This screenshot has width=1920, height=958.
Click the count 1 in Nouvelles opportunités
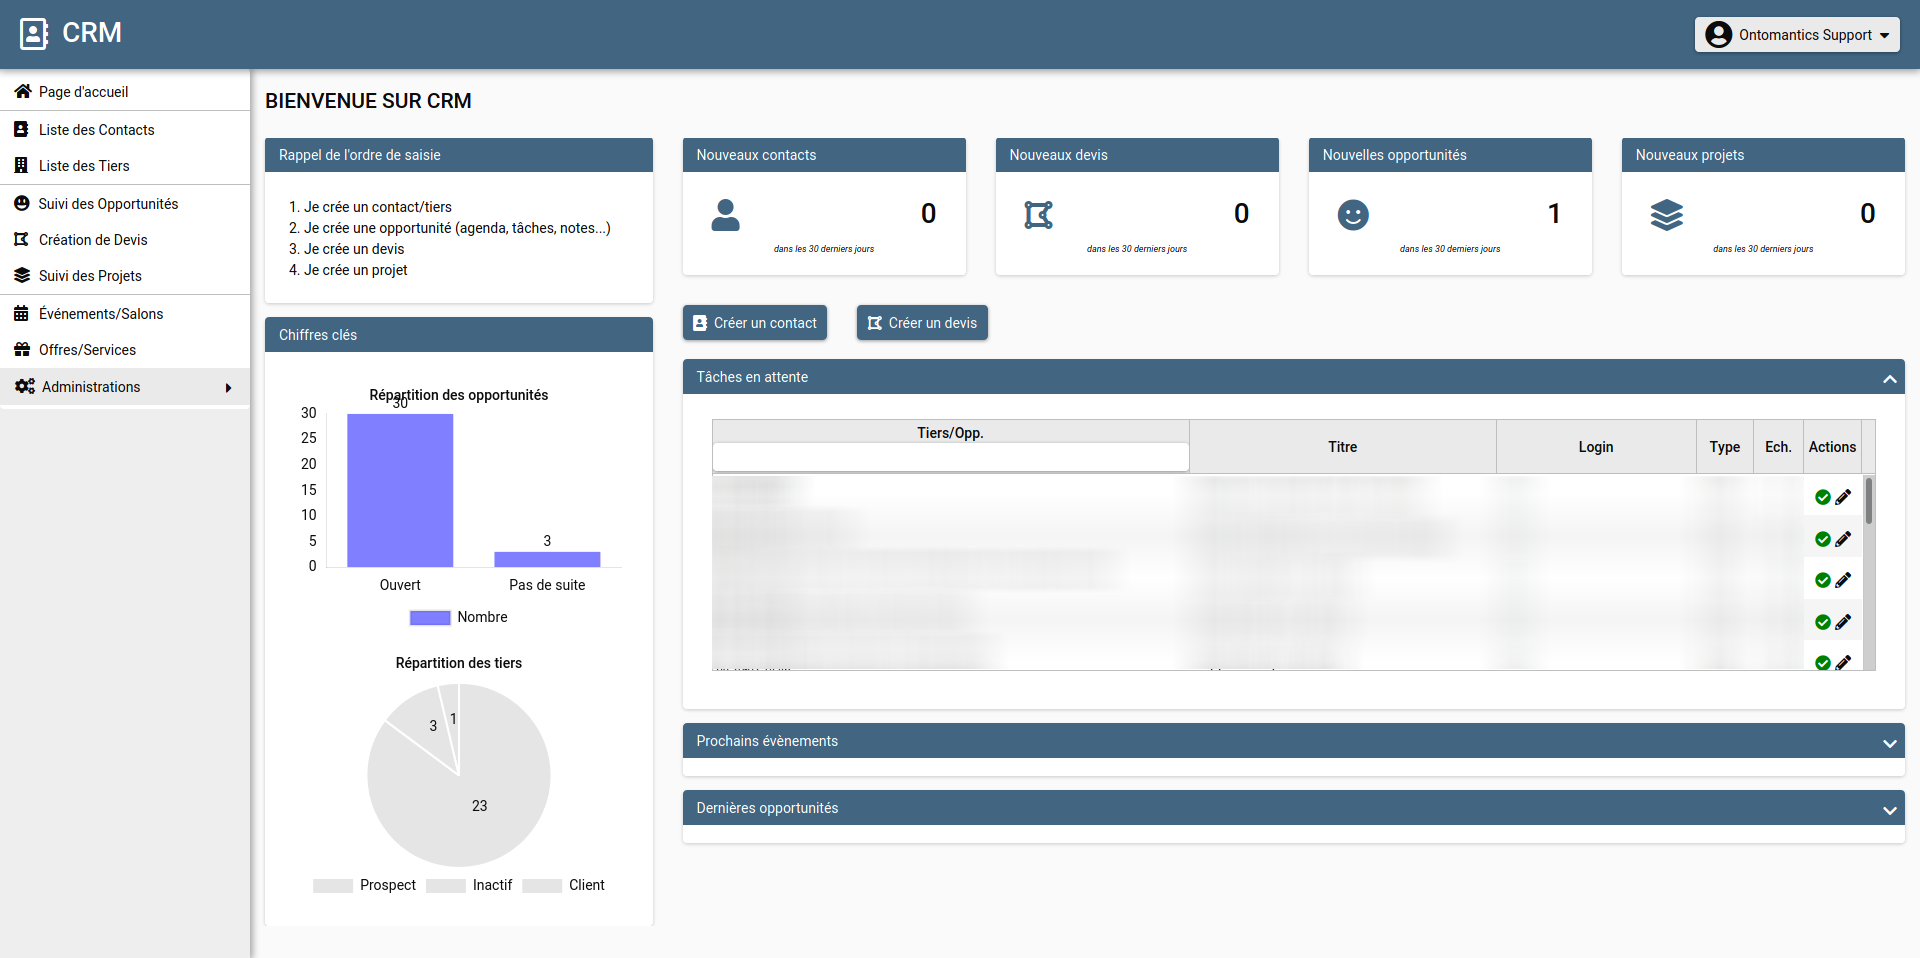pos(1554,213)
